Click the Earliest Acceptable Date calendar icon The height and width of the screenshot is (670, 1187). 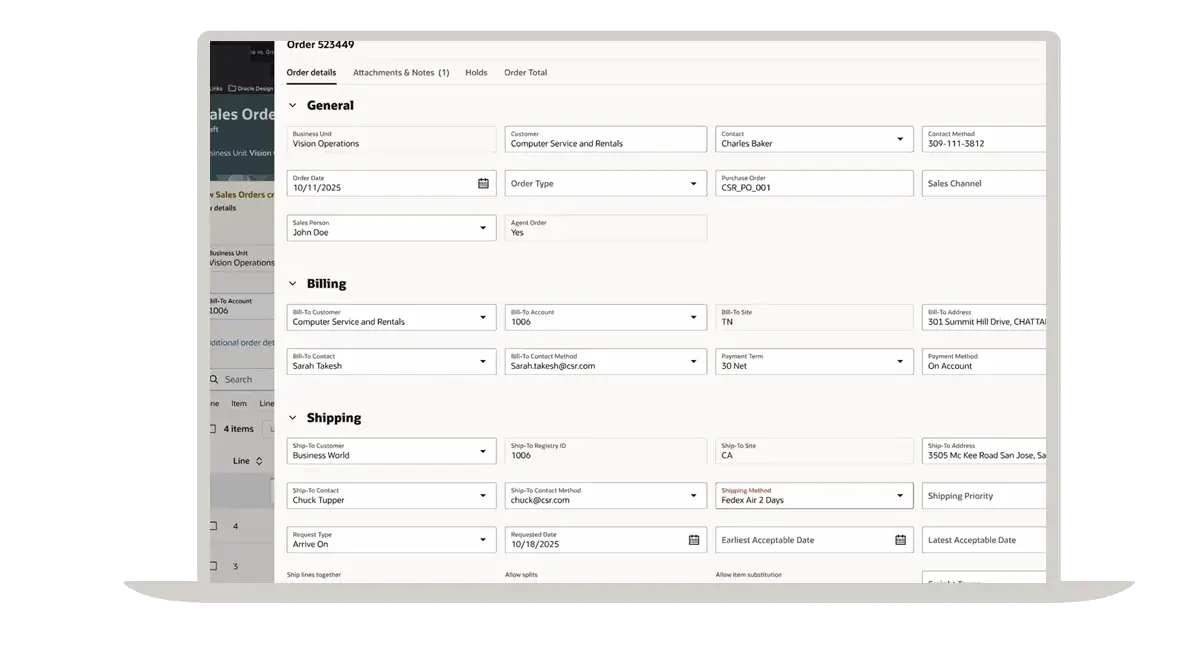tap(900, 540)
